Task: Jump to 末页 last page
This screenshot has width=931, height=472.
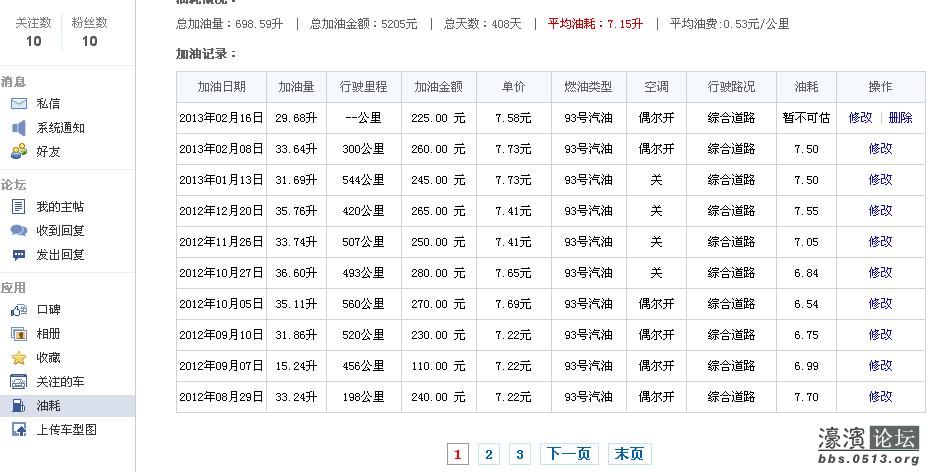Action: coord(629,455)
